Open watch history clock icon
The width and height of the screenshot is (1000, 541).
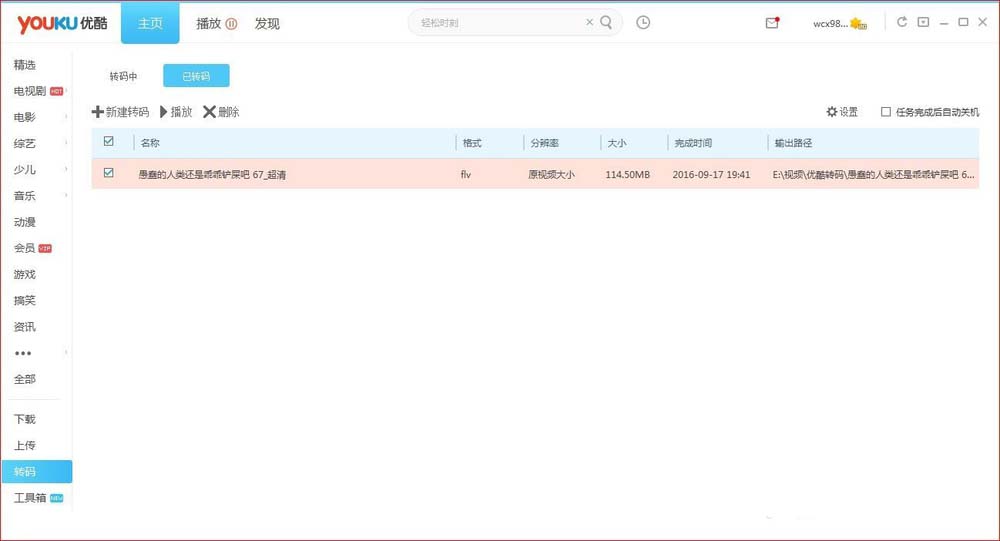coord(643,22)
